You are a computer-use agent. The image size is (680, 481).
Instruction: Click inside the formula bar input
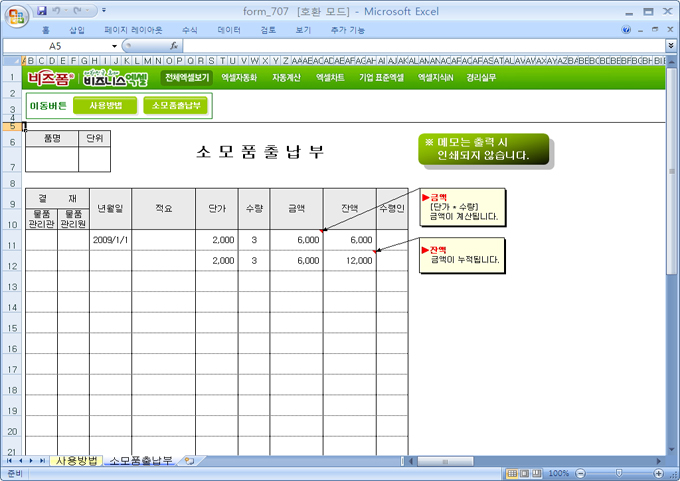click(x=424, y=46)
